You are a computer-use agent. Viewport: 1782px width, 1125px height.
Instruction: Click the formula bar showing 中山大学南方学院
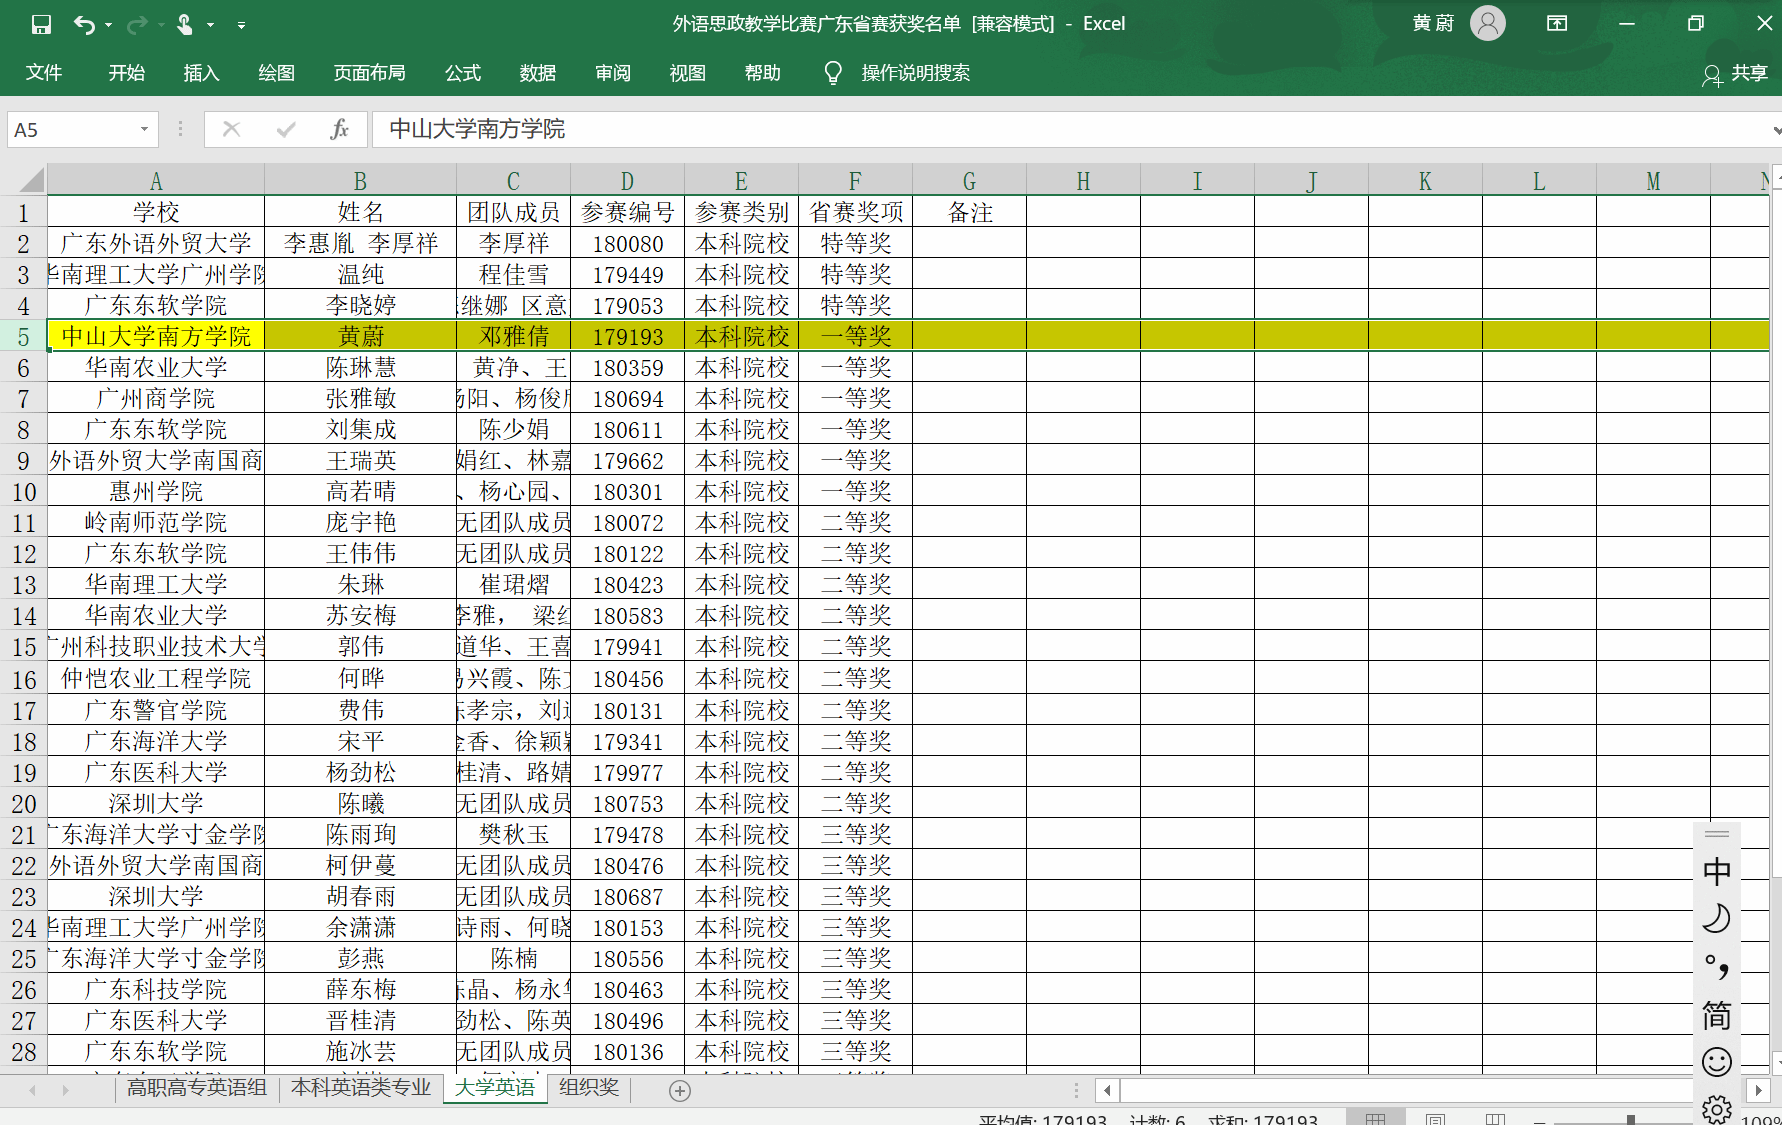pos(1000,129)
